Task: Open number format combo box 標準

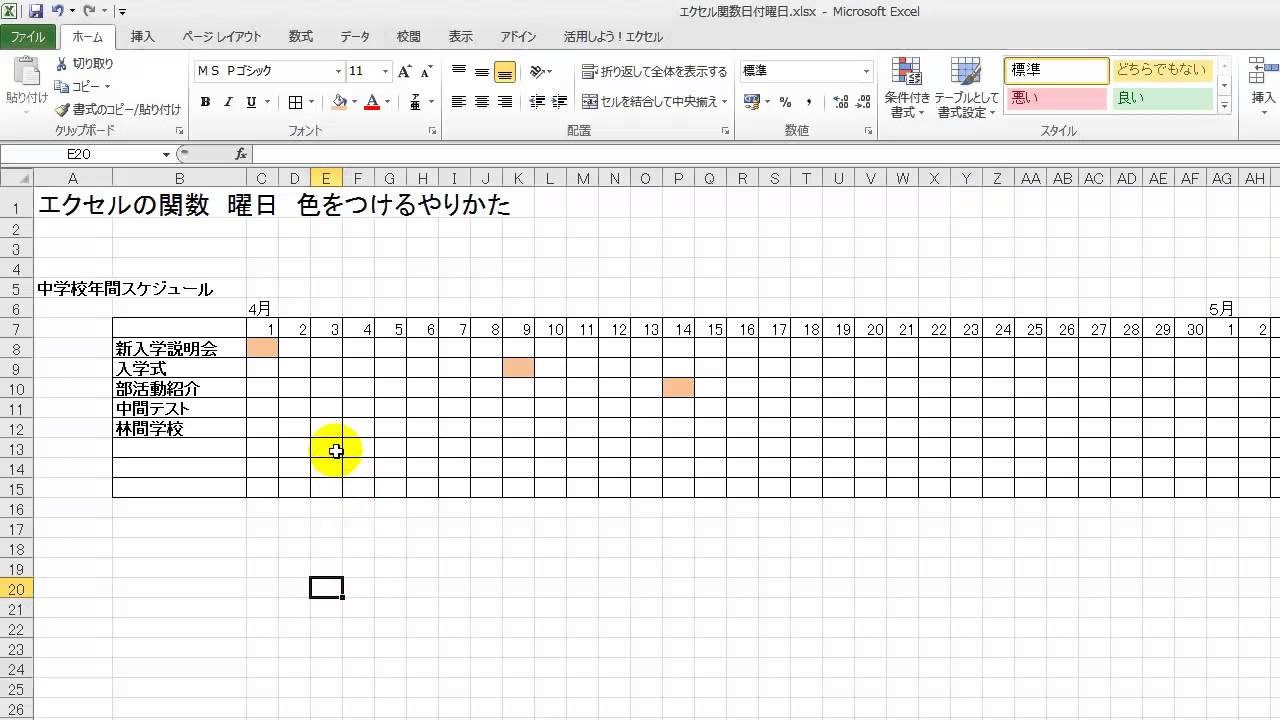Action: coord(807,72)
